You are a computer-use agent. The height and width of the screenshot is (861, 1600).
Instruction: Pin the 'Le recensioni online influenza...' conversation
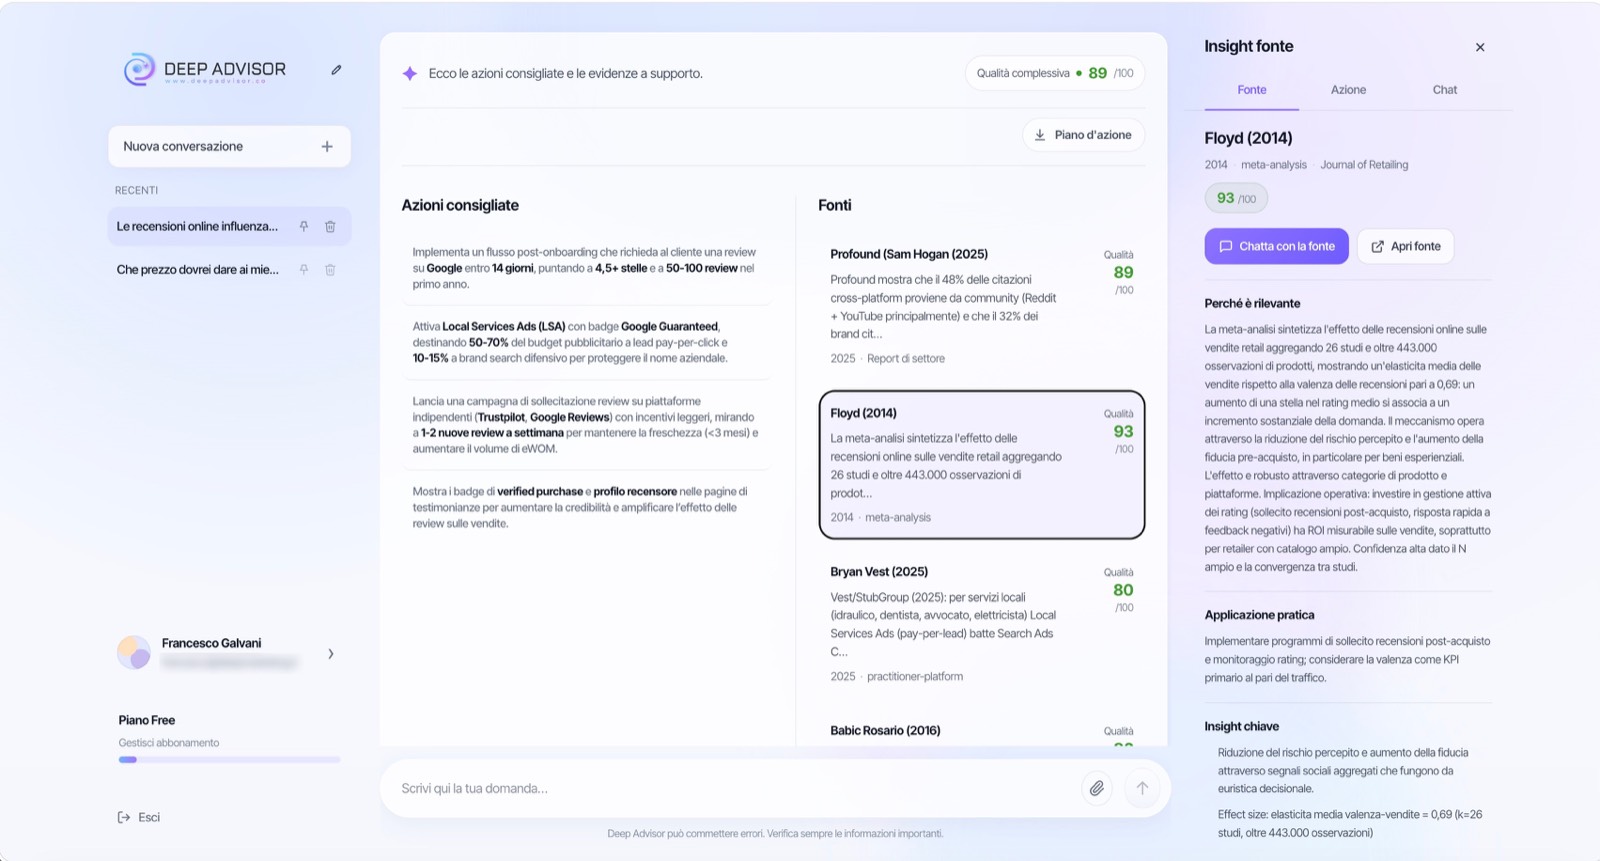pyautogui.click(x=304, y=226)
